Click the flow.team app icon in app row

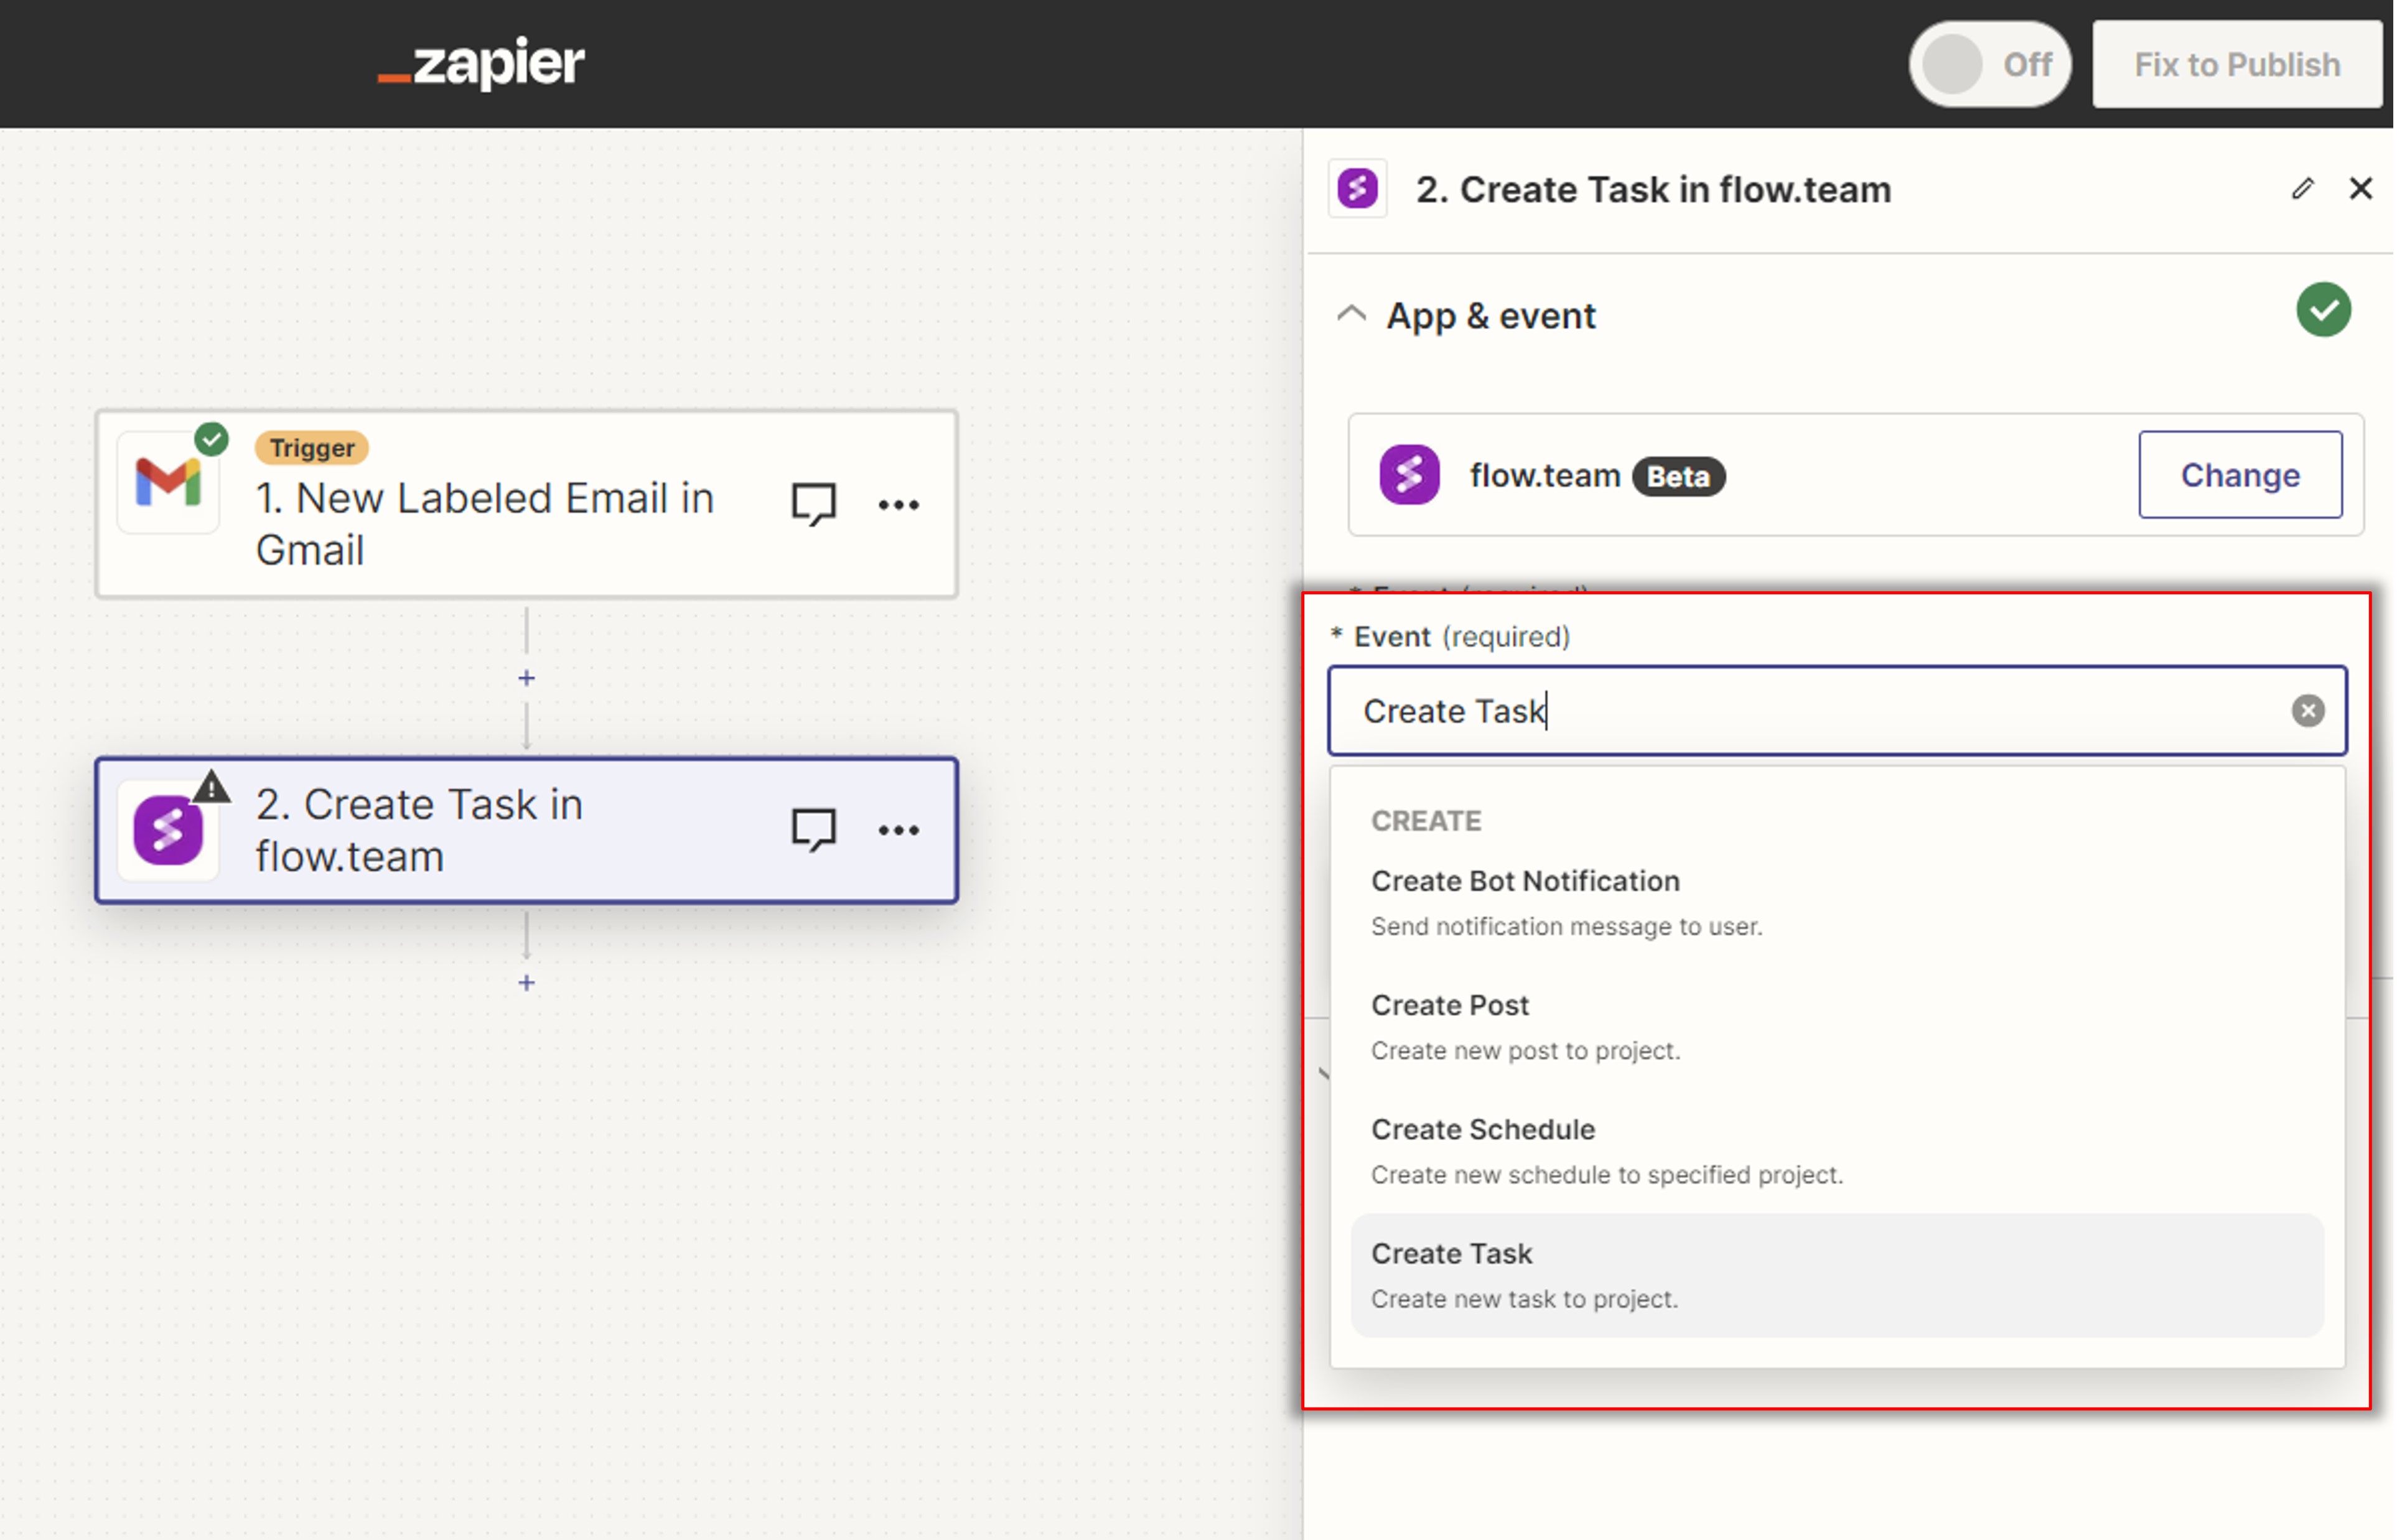1409,475
